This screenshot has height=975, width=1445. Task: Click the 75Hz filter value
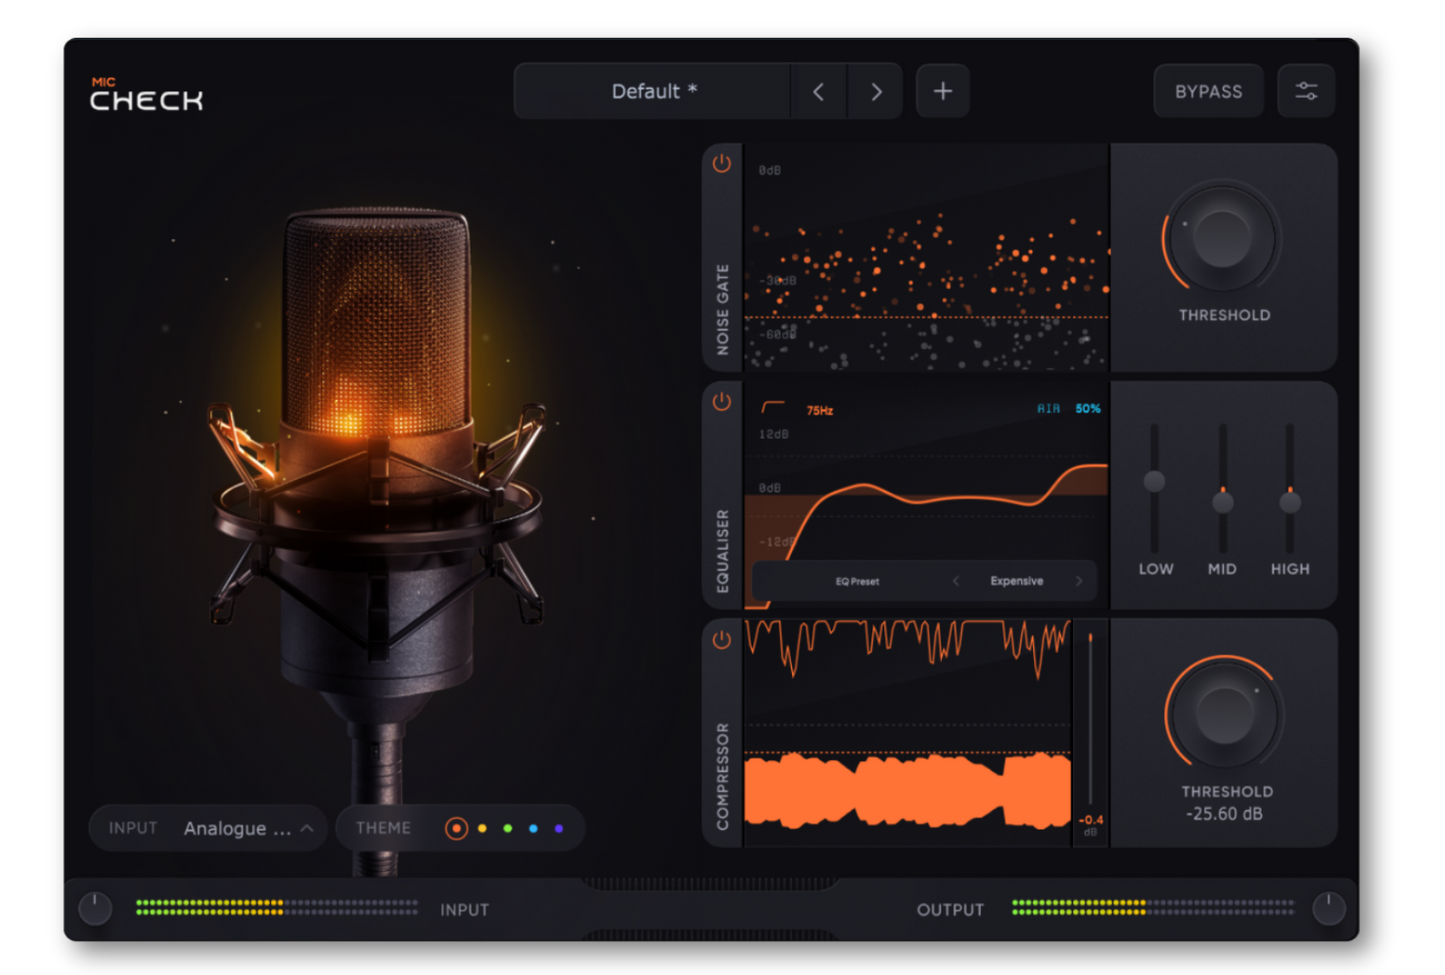(820, 410)
